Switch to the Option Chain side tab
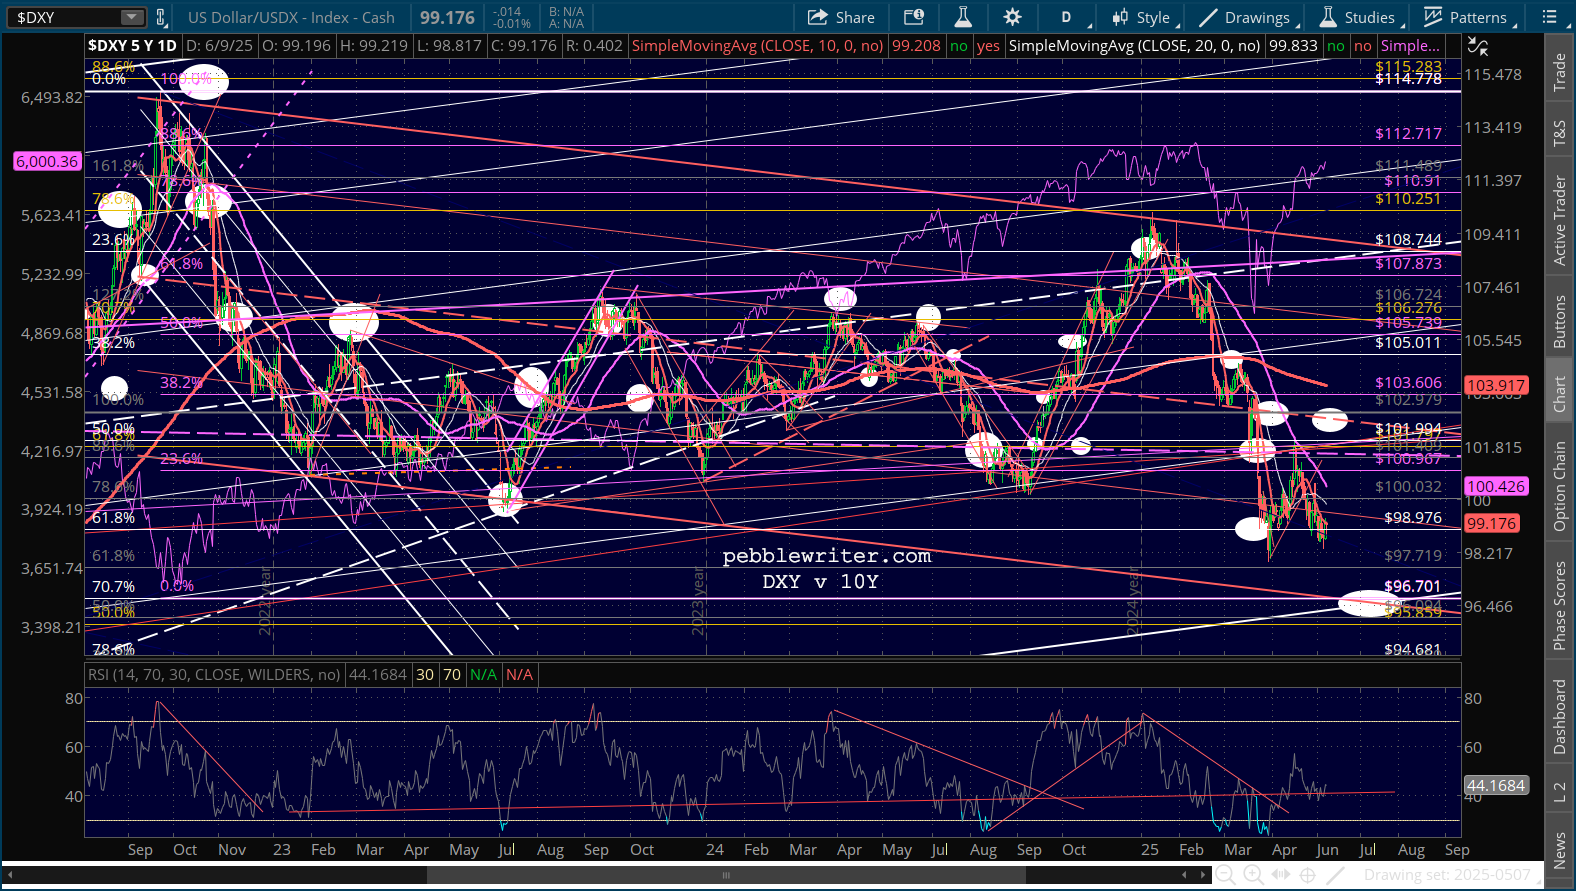 [x=1559, y=486]
